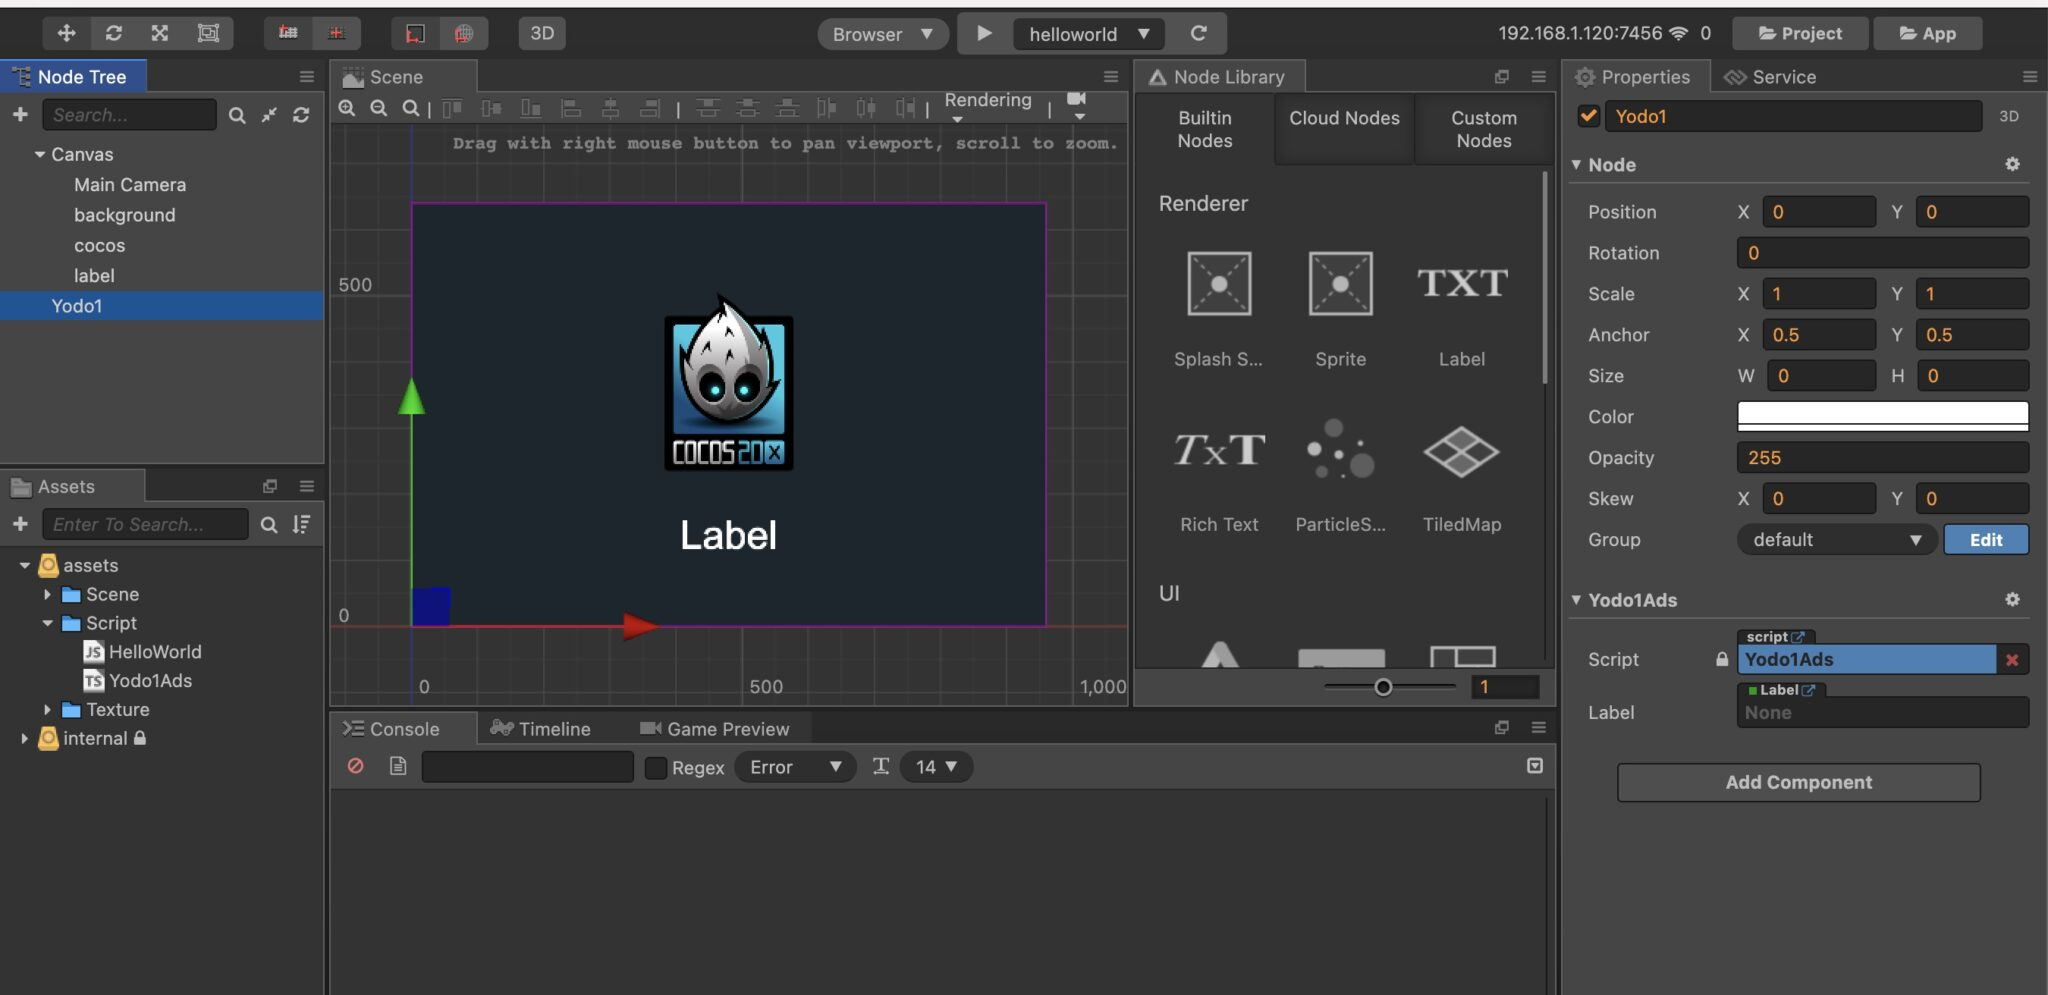
Task: Click the Edit group button
Action: point(1986,539)
